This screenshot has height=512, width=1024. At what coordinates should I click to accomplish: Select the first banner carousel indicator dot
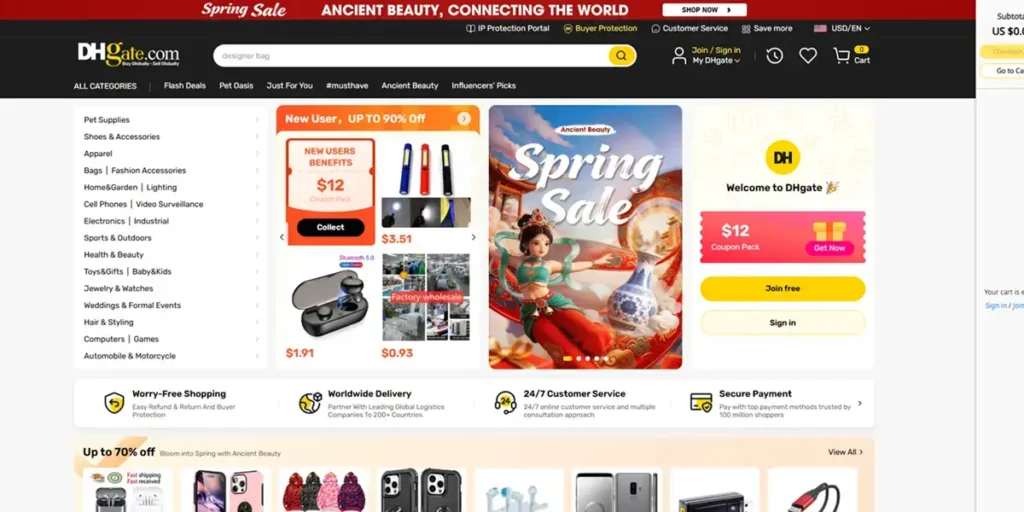click(x=568, y=359)
